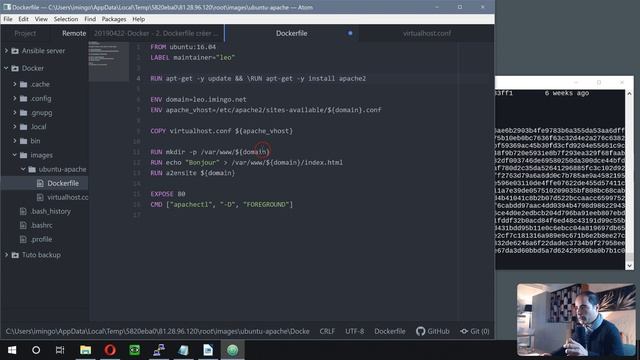Change CRLF line ending setting
Viewport: 640px width, 360px height.
click(x=327, y=331)
